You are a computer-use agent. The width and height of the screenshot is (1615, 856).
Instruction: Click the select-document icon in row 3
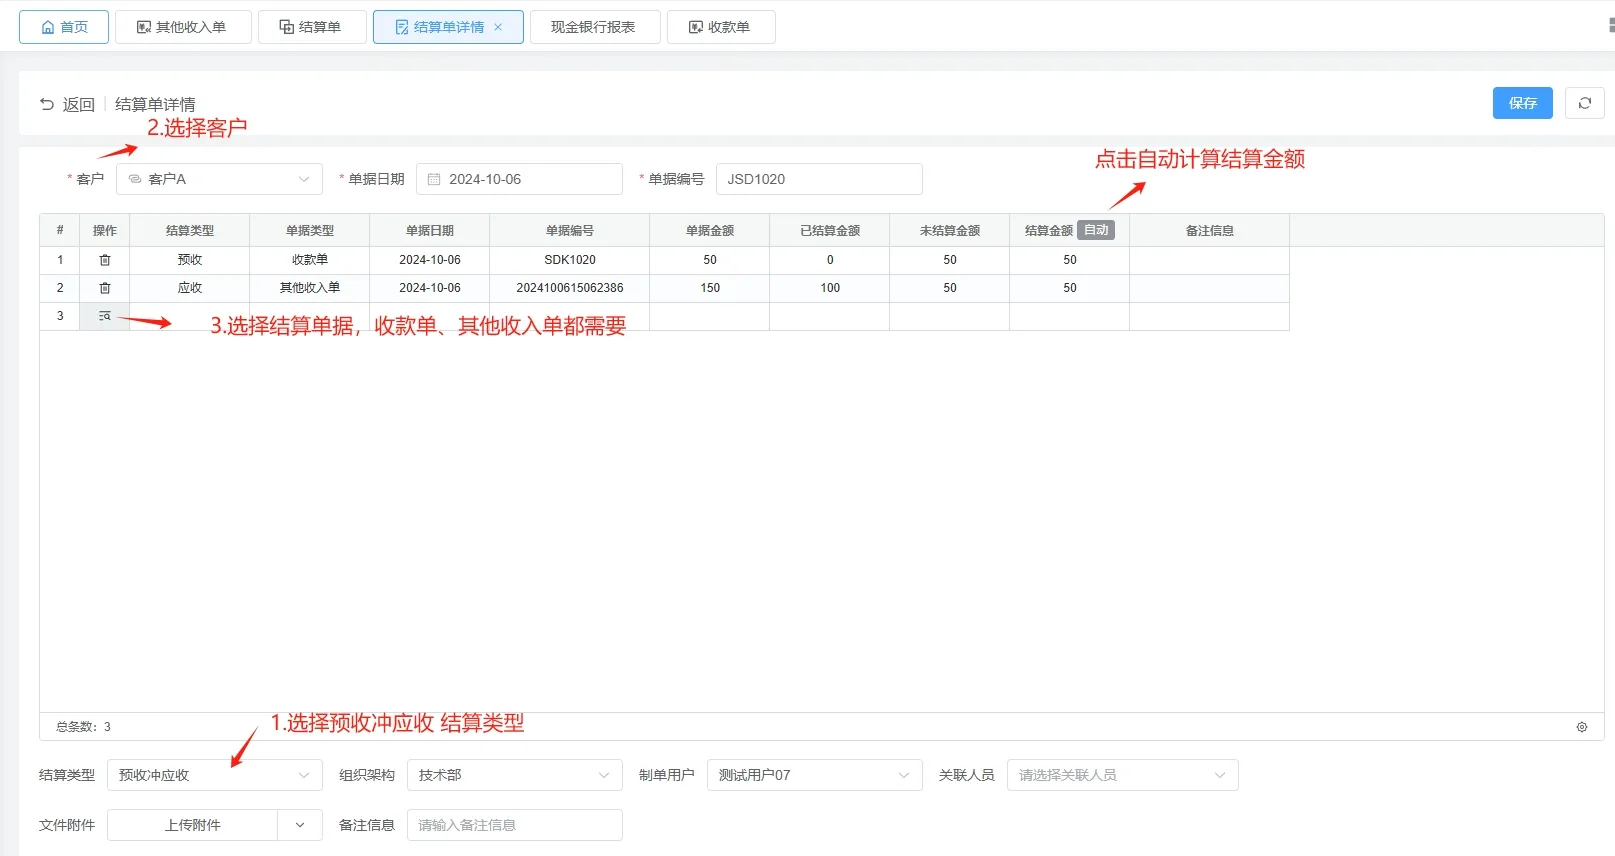coord(105,316)
